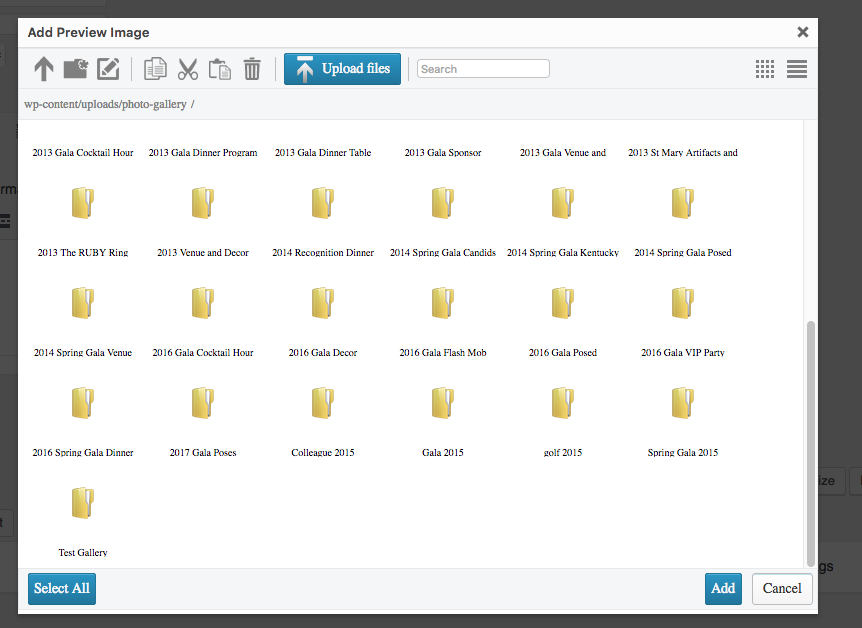Image resolution: width=862 pixels, height=628 pixels.
Task: Switch to list view
Action: pos(797,69)
